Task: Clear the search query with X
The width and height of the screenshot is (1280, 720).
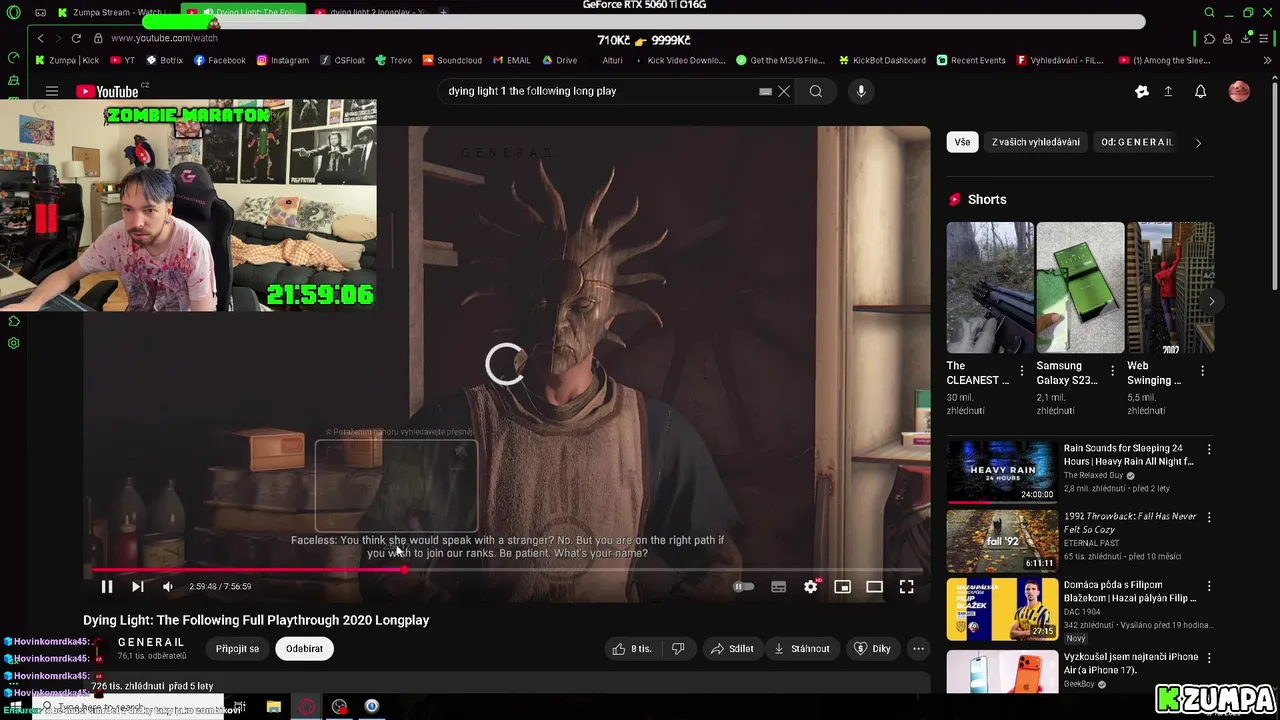Action: 784,91
